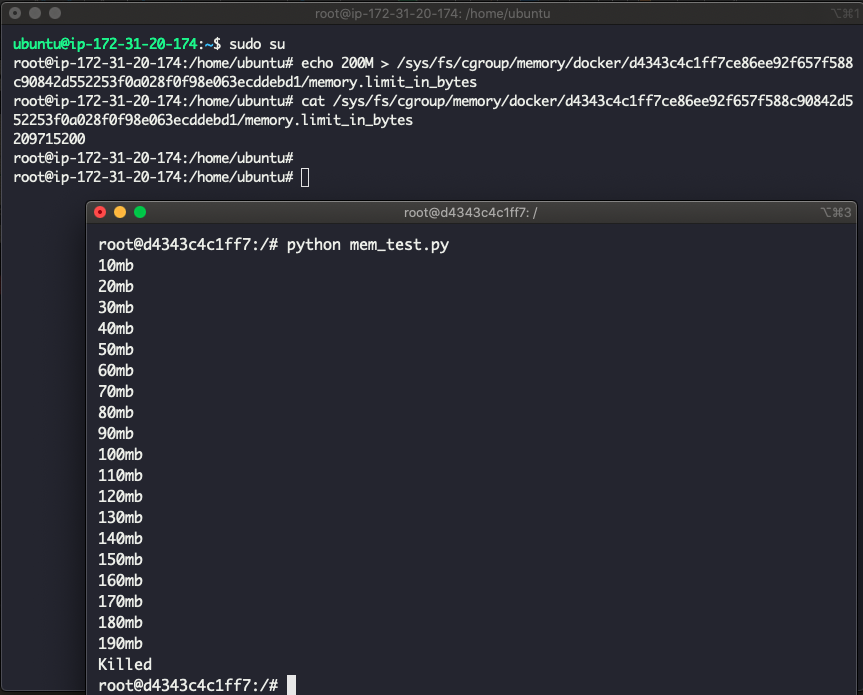863x695 pixels.
Task: Focus the /home/ubuntu terminal via its title
Action: (433, 14)
